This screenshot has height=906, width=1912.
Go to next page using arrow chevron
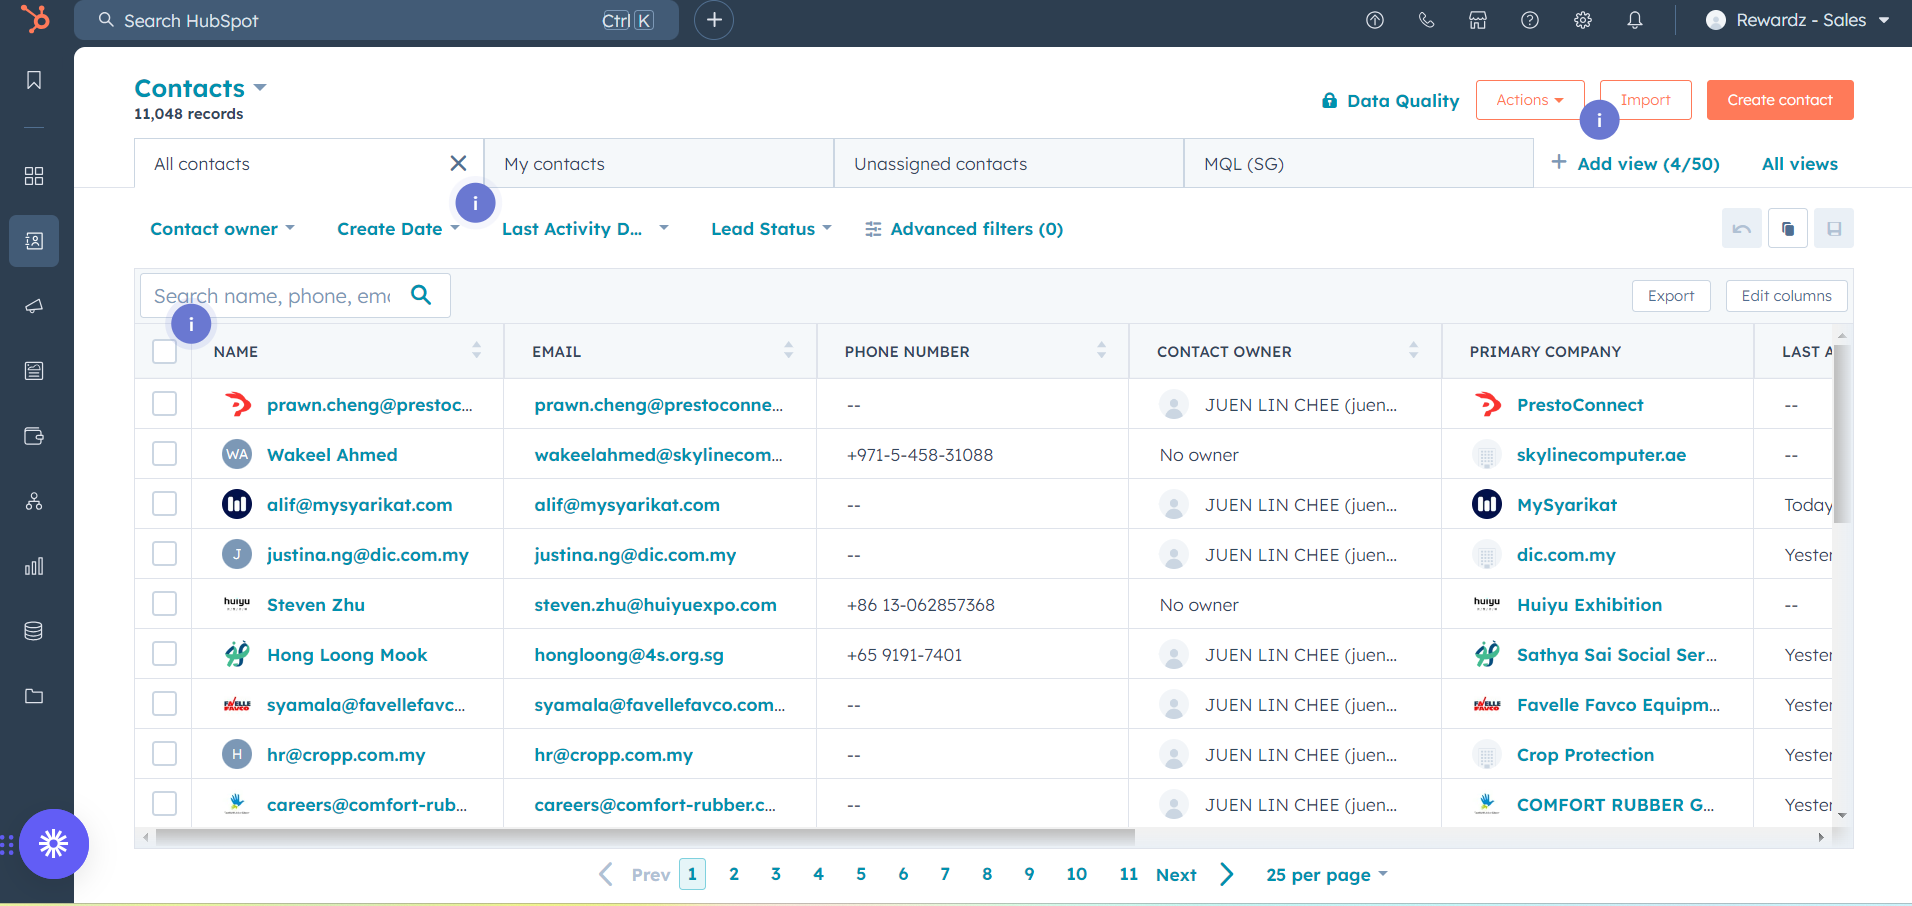pos(1227,874)
